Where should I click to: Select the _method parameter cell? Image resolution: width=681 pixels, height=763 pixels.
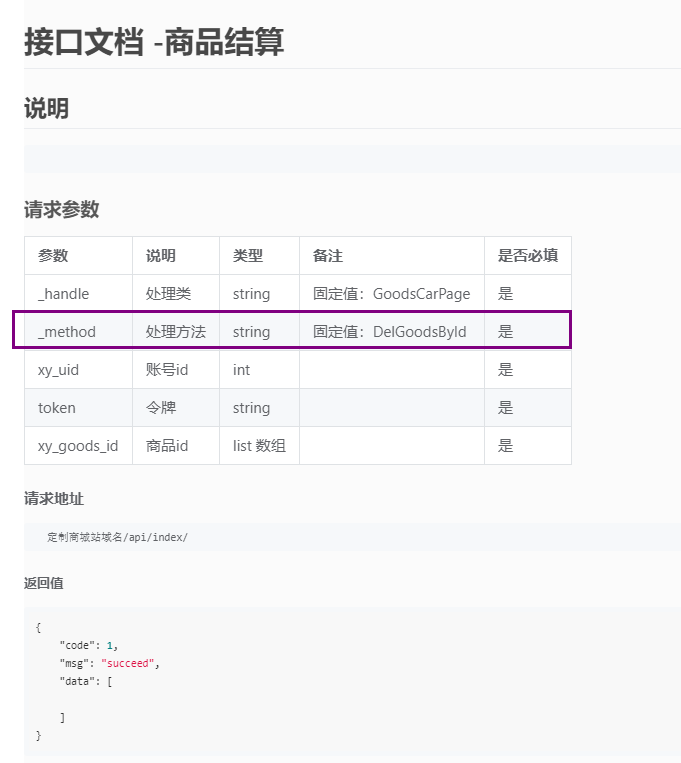click(67, 332)
